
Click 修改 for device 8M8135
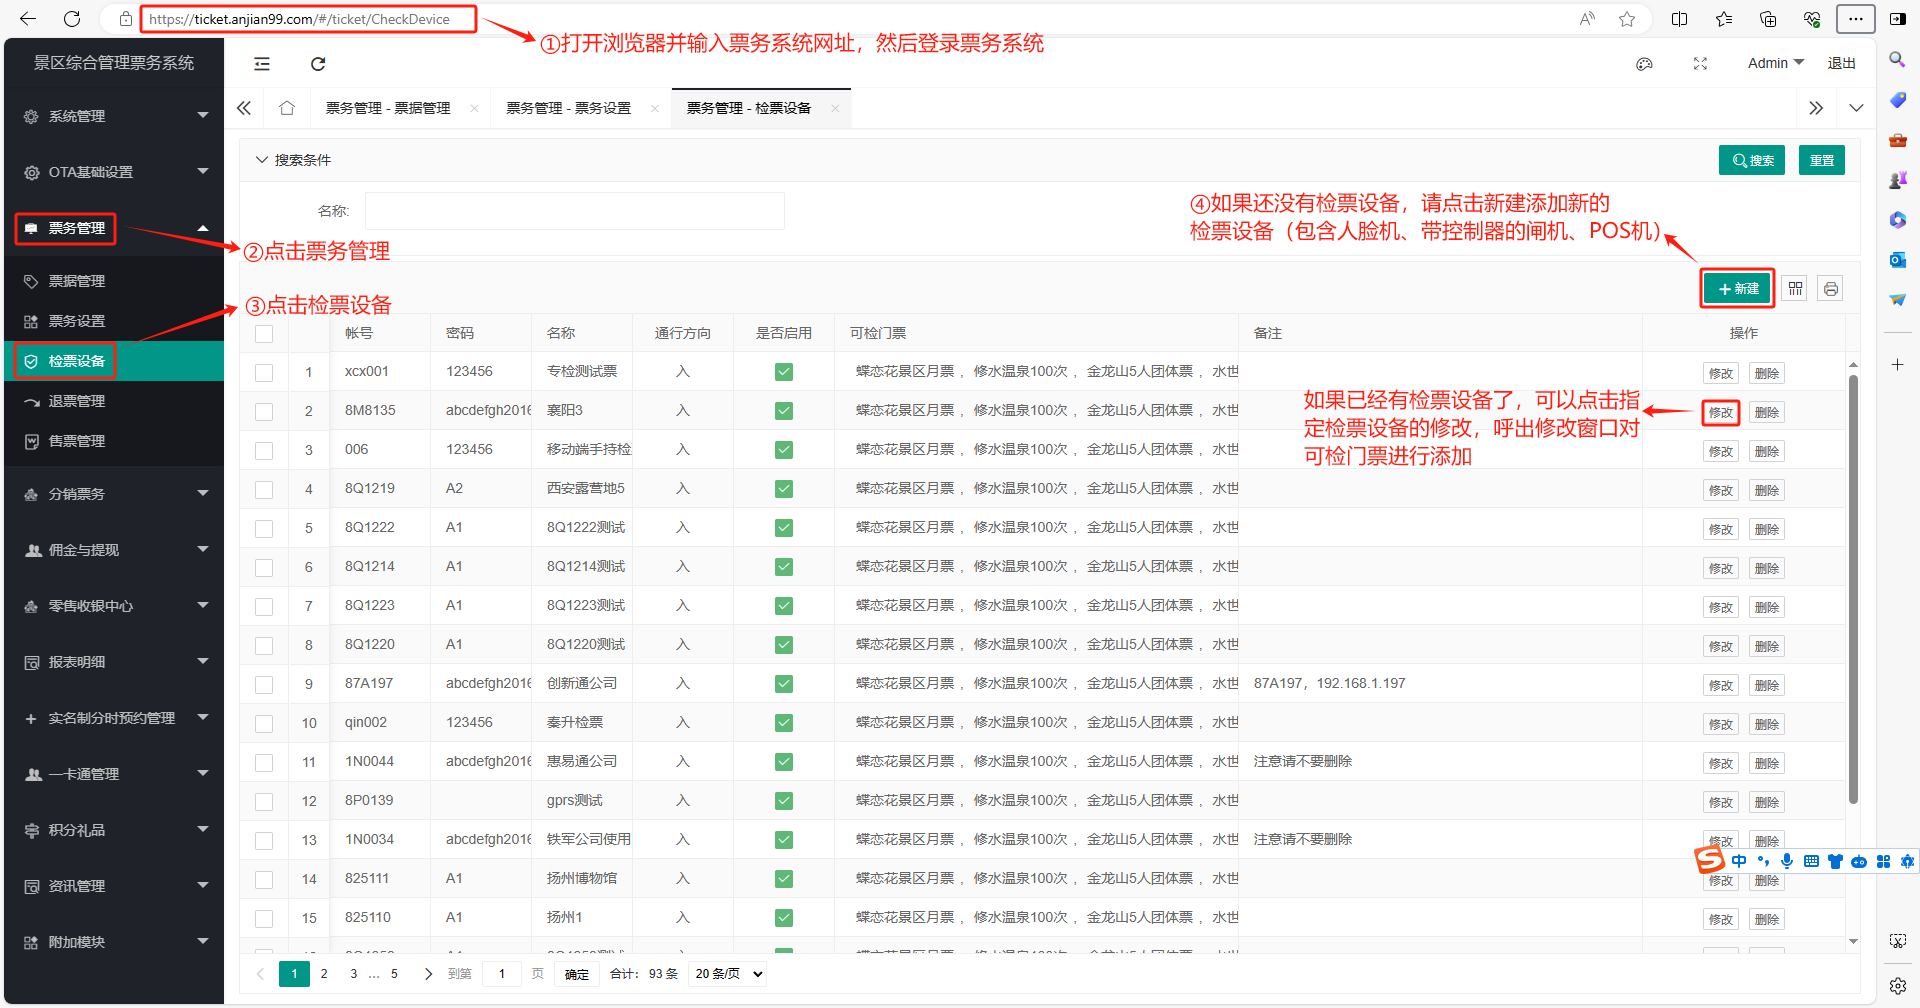coord(1721,413)
